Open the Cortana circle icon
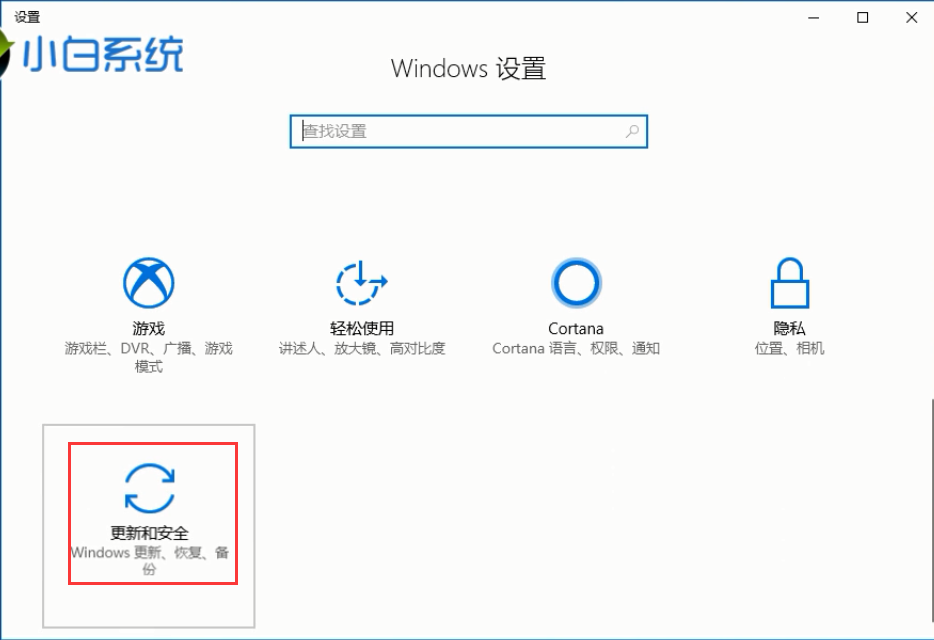The width and height of the screenshot is (934, 640). (x=576, y=283)
